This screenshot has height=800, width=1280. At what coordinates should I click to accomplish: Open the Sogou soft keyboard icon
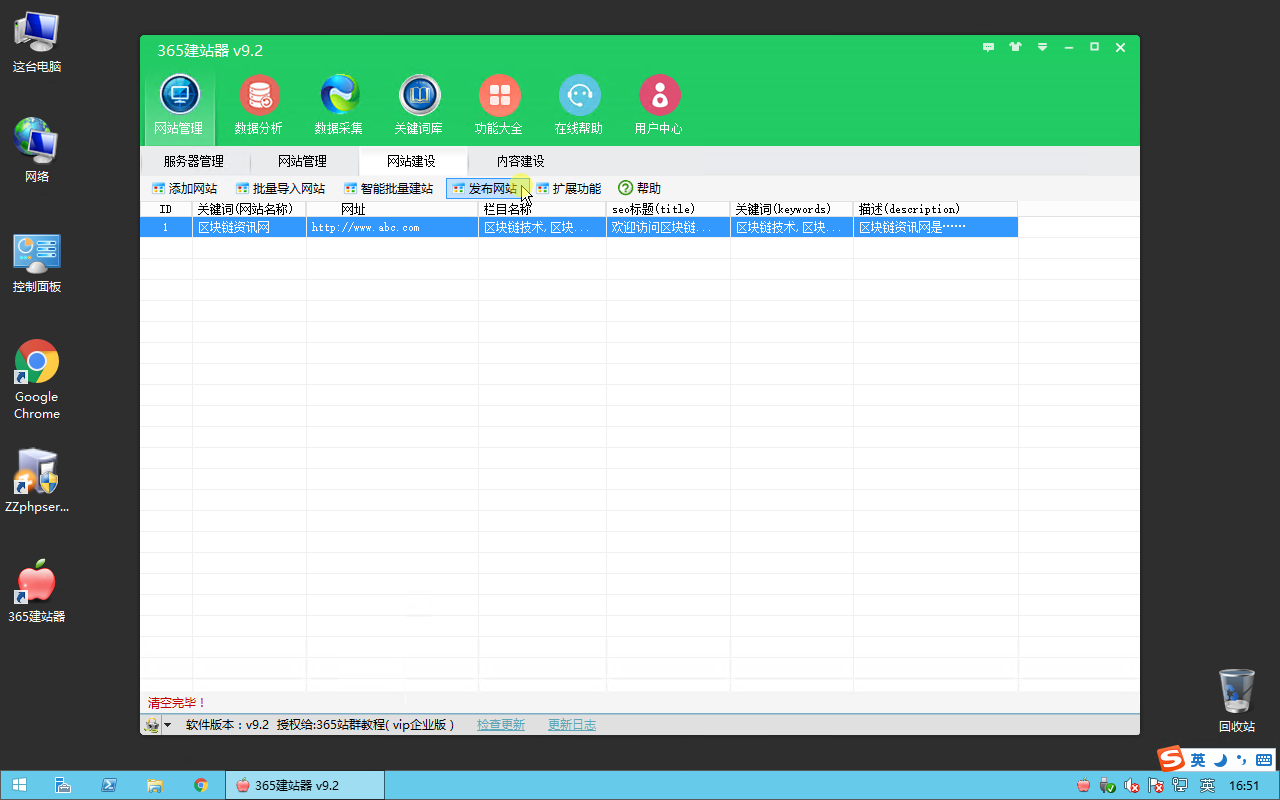pyautogui.click(x=1264, y=760)
